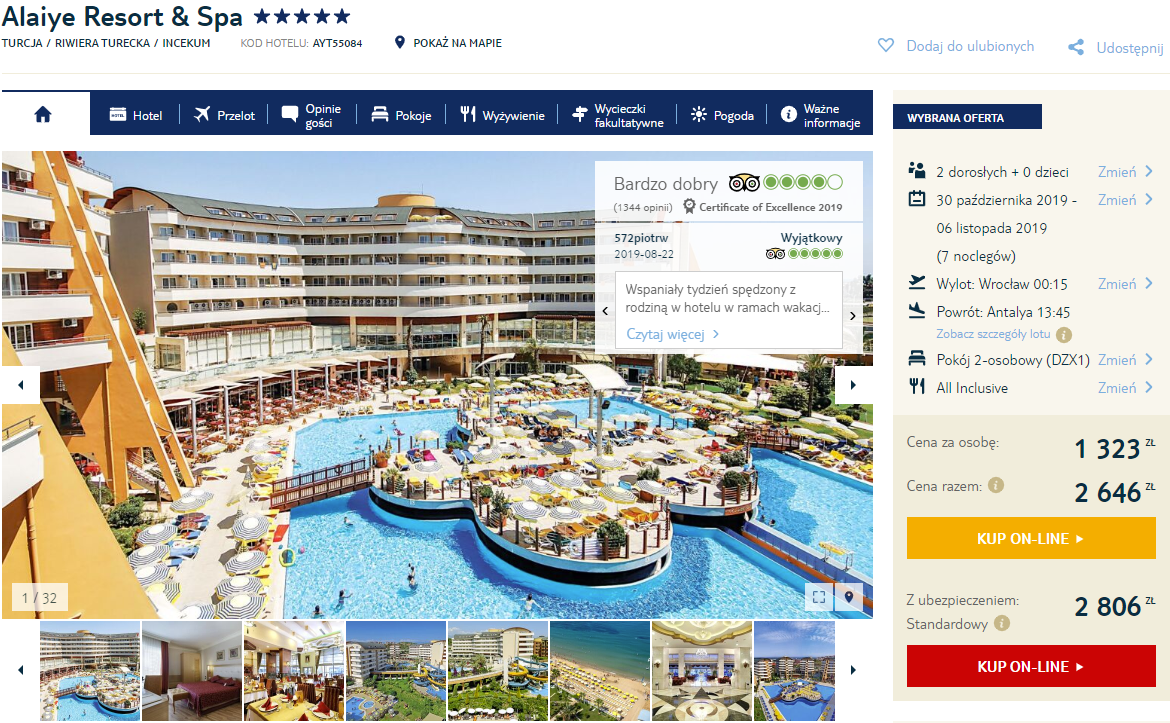Open Czytaj więcej review link
The image size is (1170, 723).
pyautogui.click(x=672, y=334)
